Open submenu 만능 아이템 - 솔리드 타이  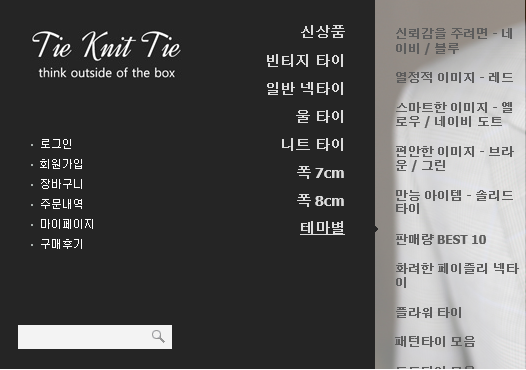(x=454, y=202)
